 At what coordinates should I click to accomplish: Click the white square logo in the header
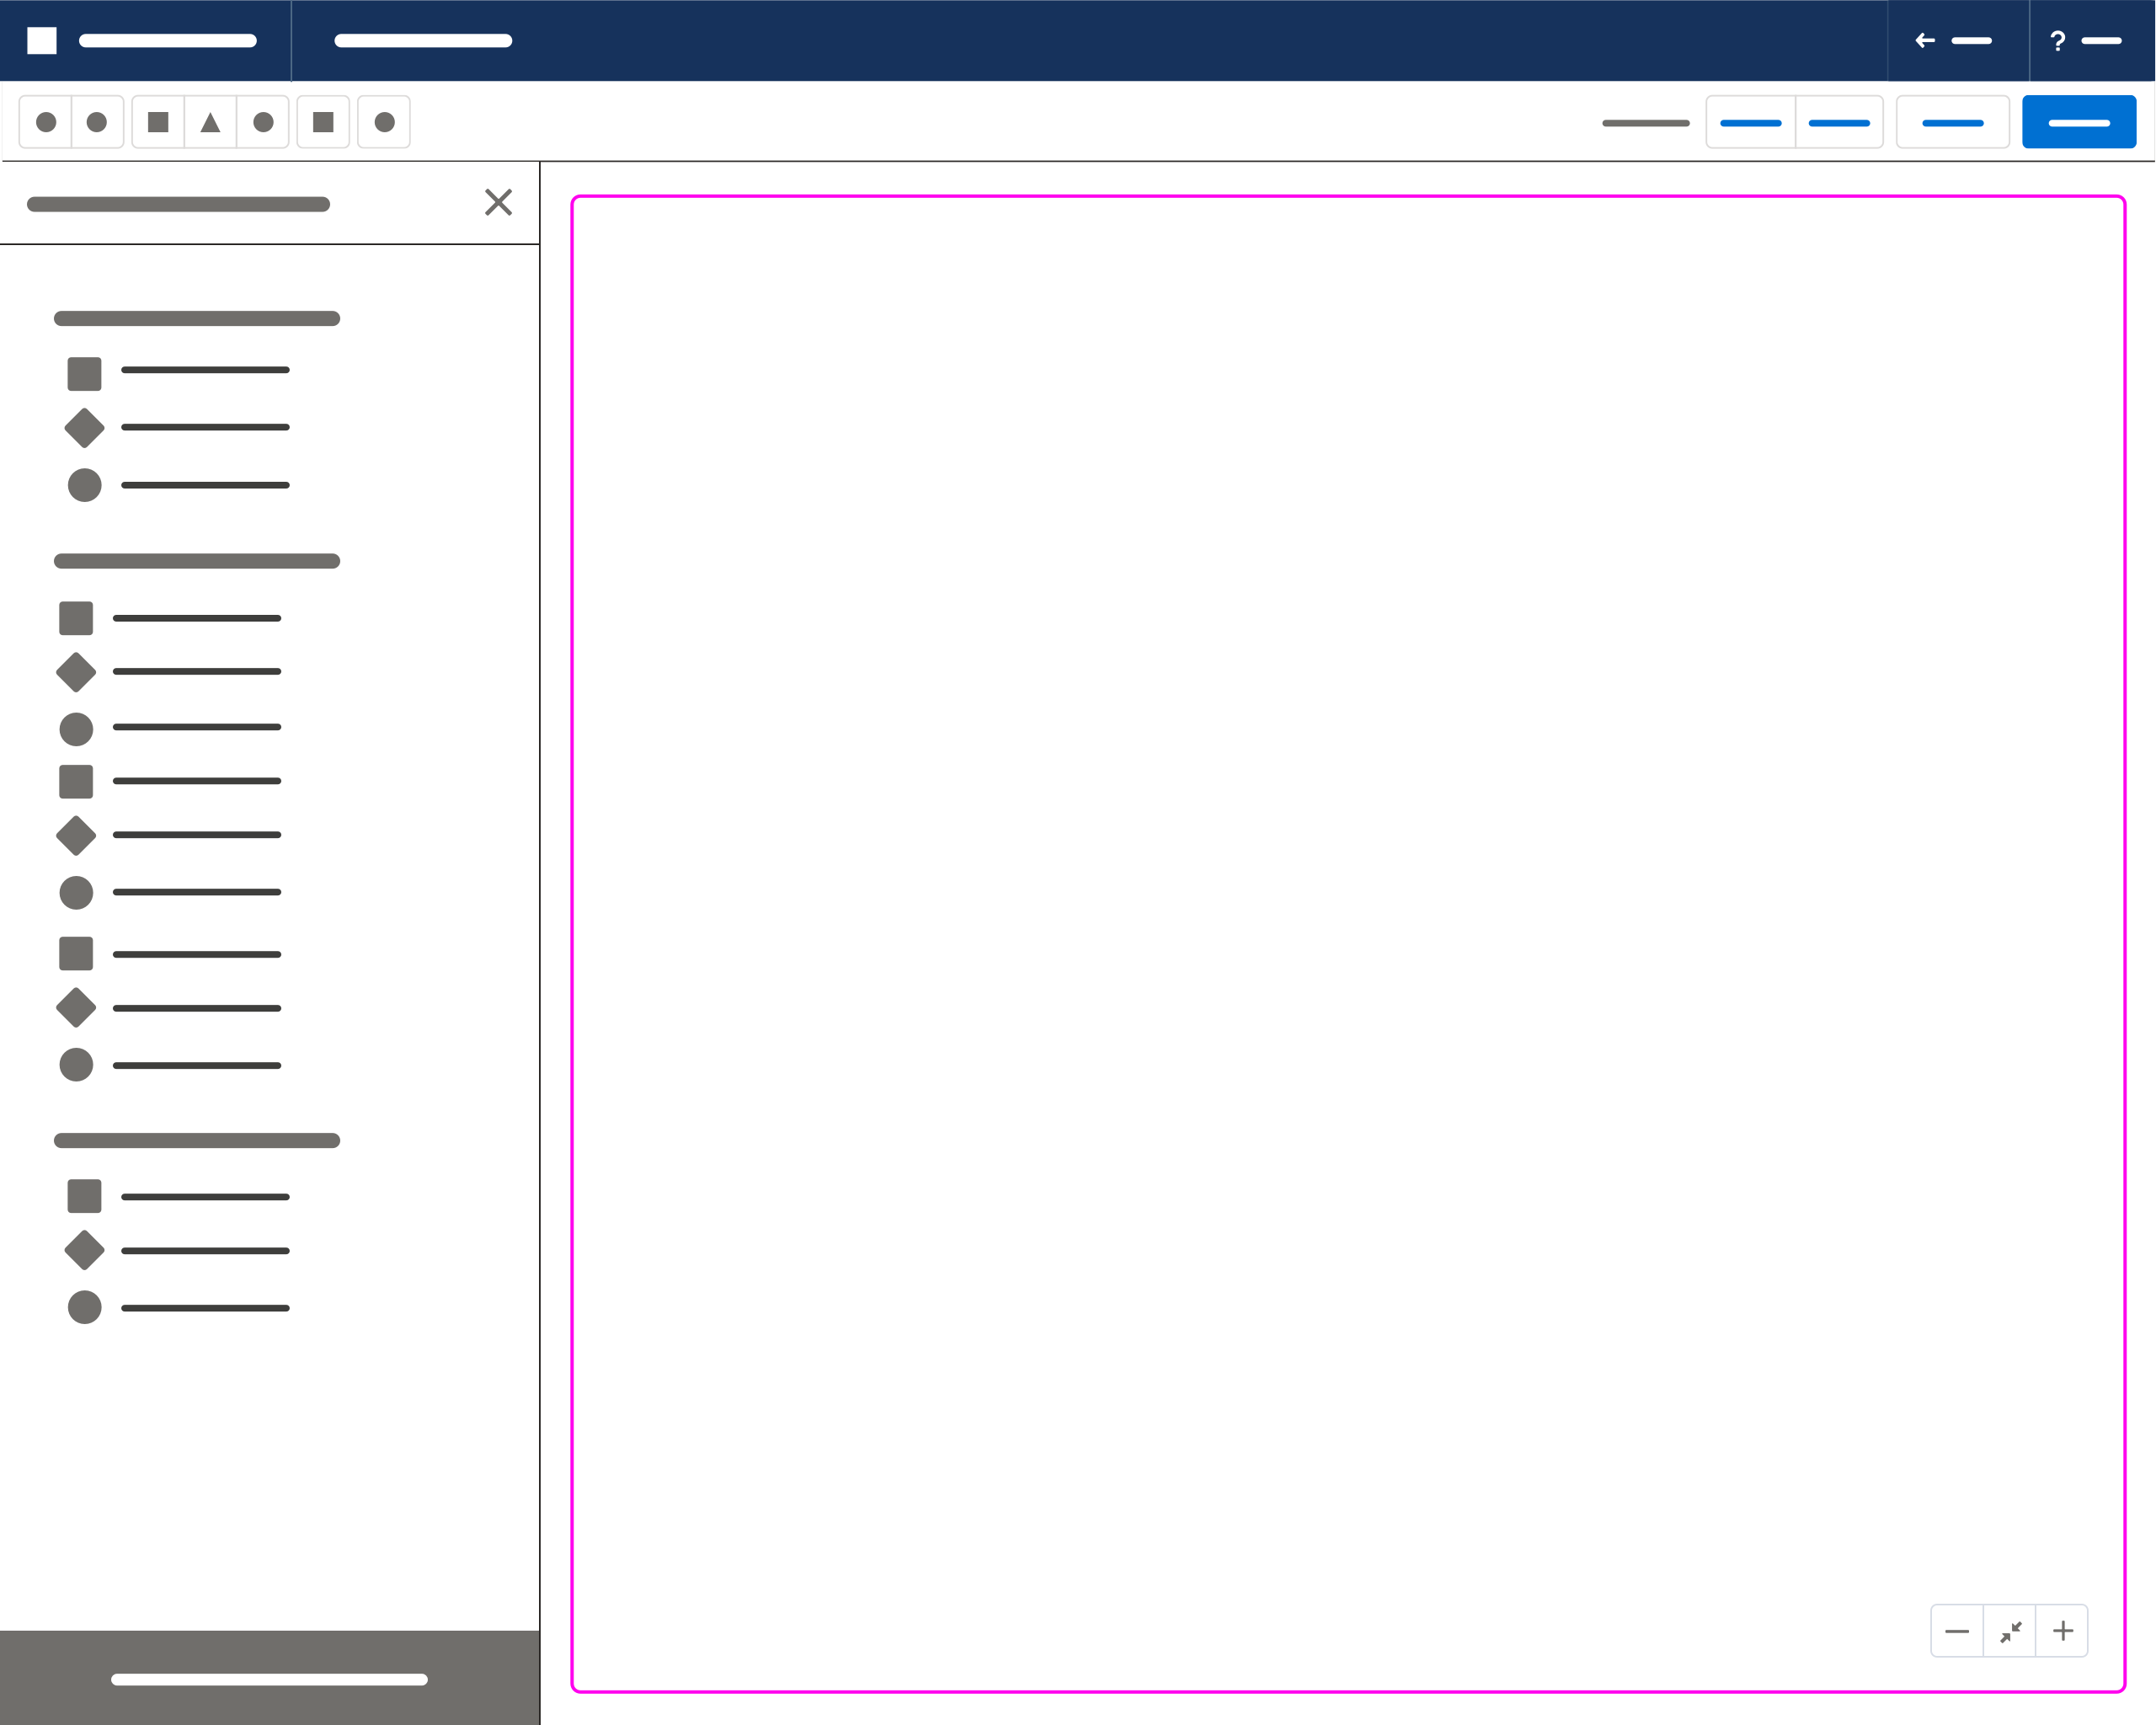(42, 40)
